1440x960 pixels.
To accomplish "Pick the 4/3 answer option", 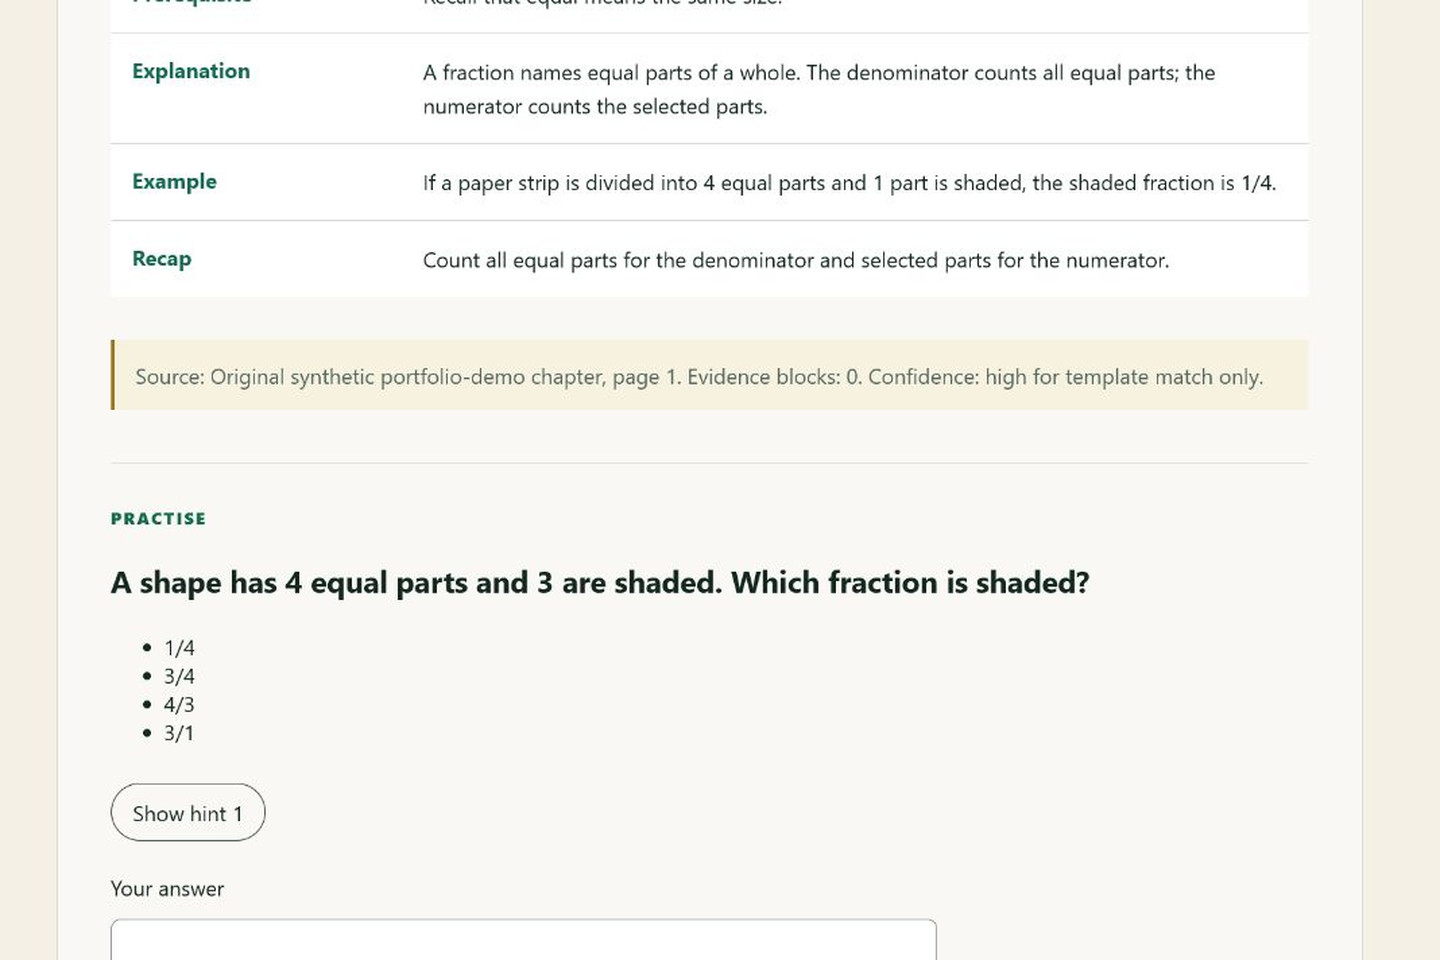I will click(179, 705).
